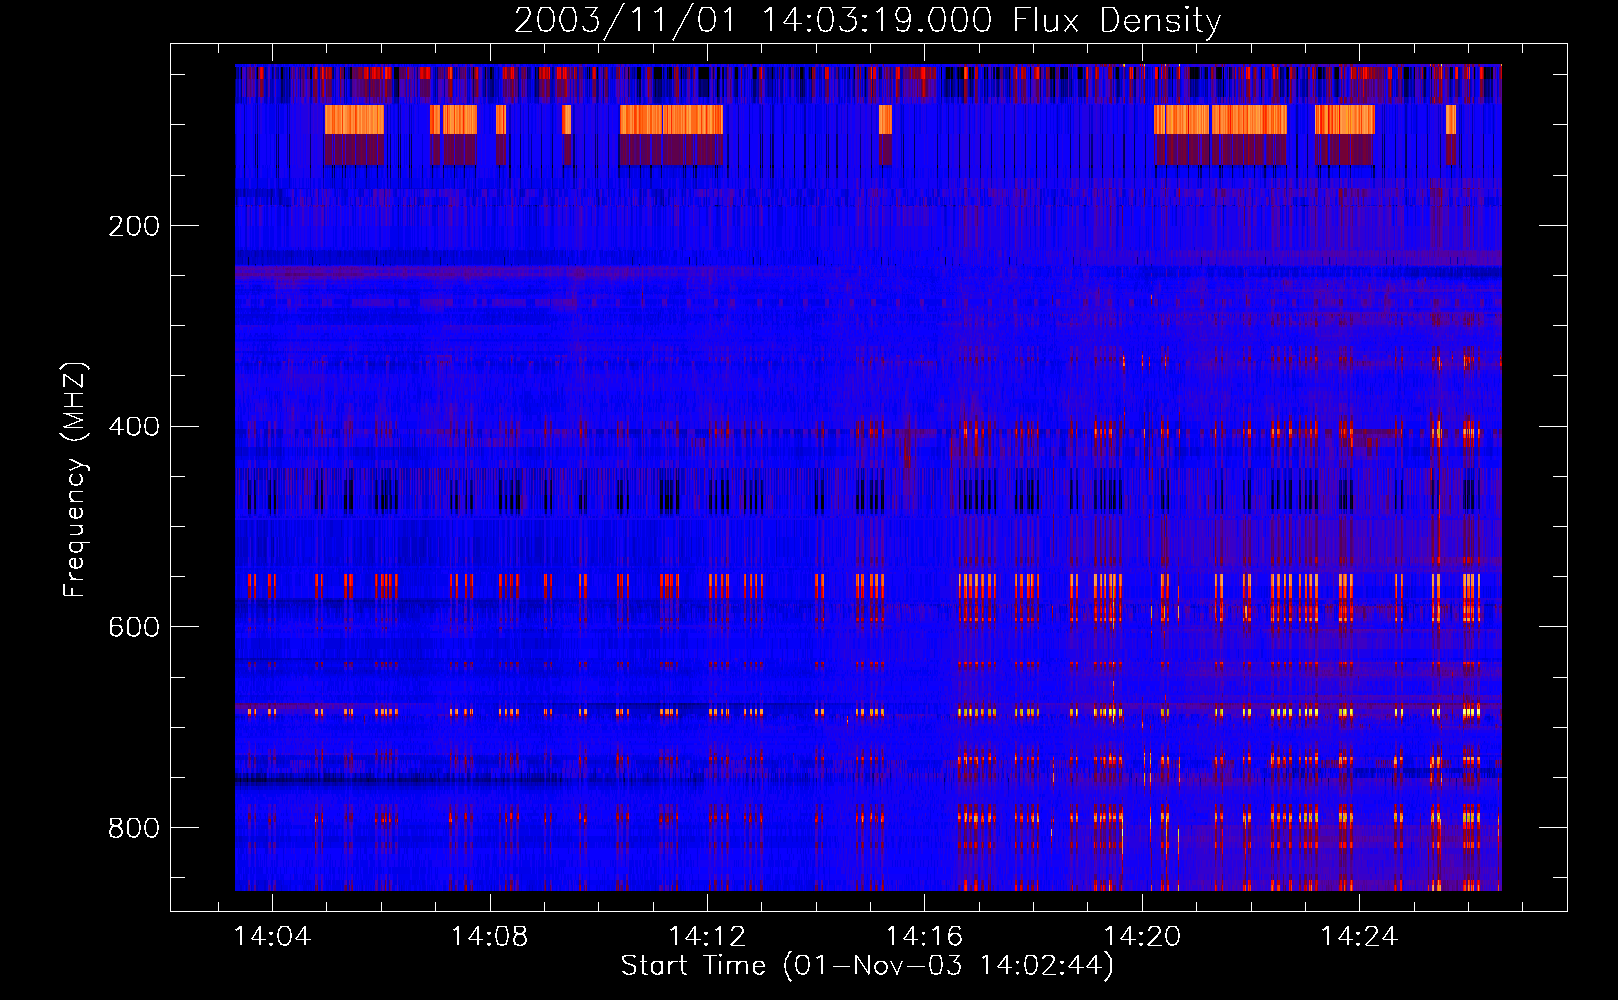This screenshot has width=1618, height=1000.
Task: Click the 14:12 time tick label
Action: (707, 937)
